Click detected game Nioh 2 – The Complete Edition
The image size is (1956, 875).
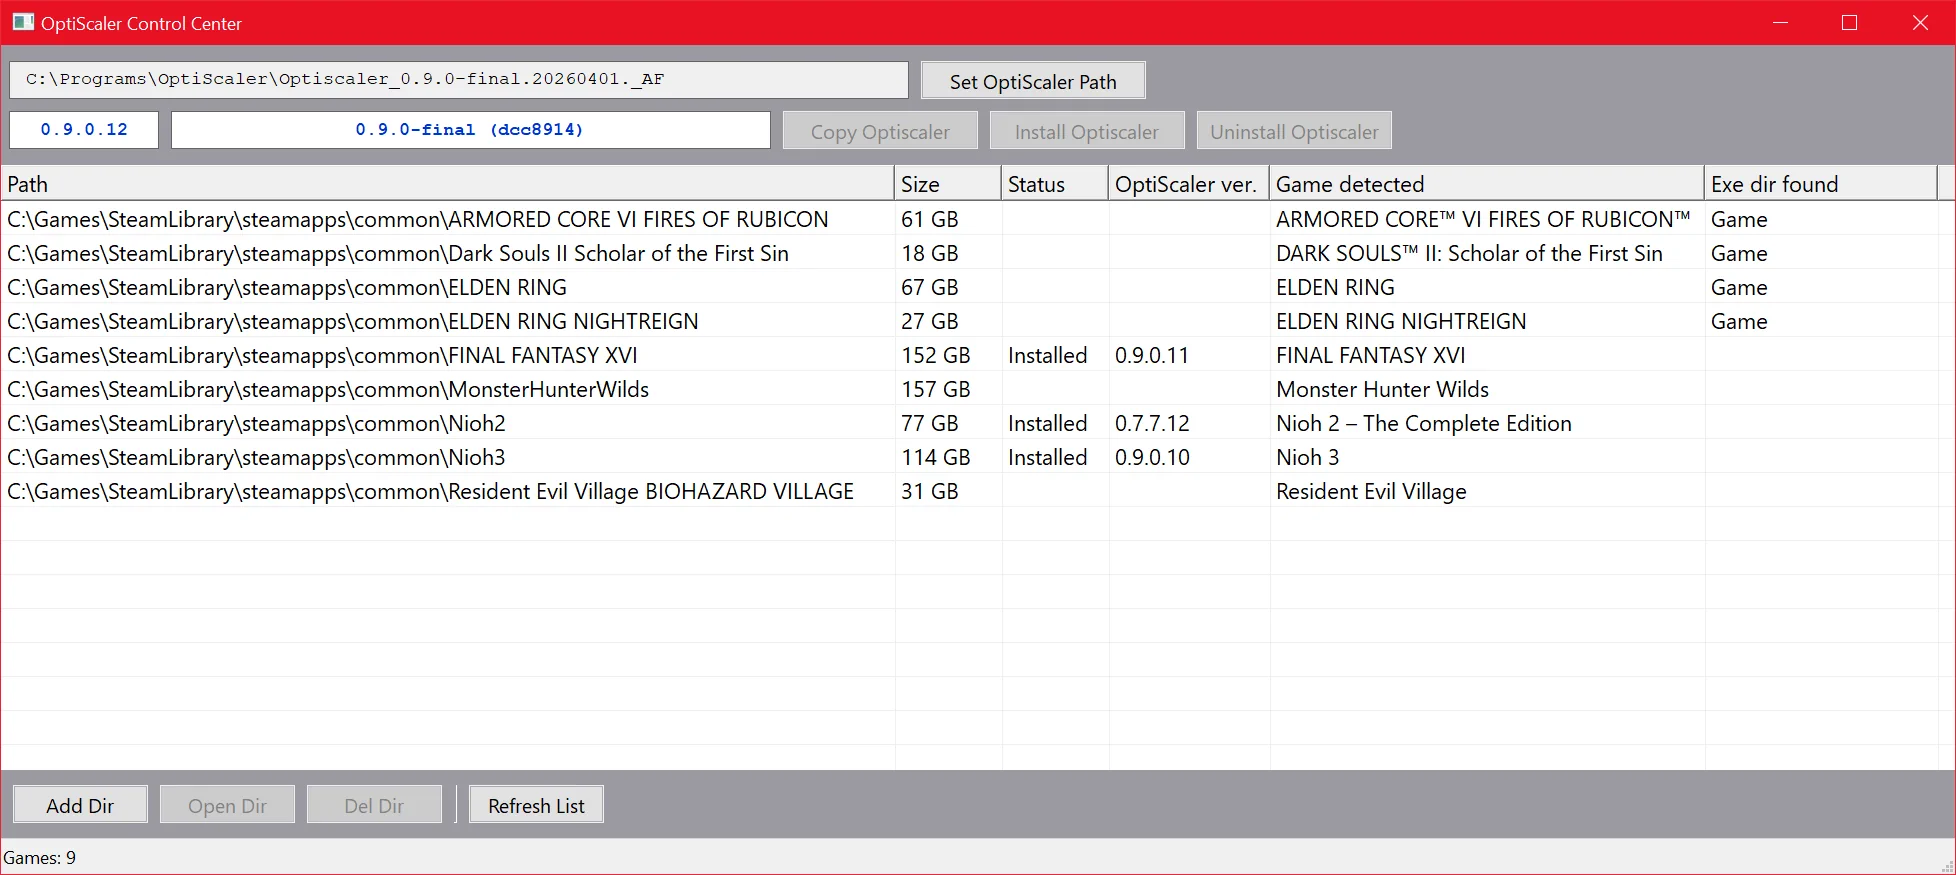pos(1424,423)
